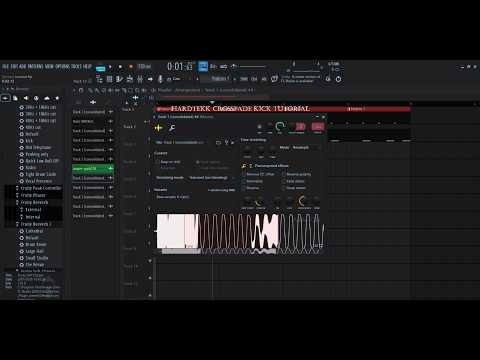Open the HELP menu

[87, 66]
